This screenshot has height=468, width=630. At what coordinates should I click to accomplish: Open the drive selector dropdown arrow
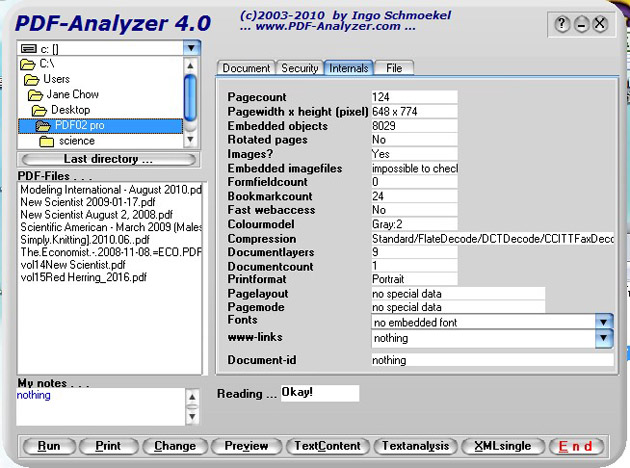pyautogui.click(x=191, y=48)
